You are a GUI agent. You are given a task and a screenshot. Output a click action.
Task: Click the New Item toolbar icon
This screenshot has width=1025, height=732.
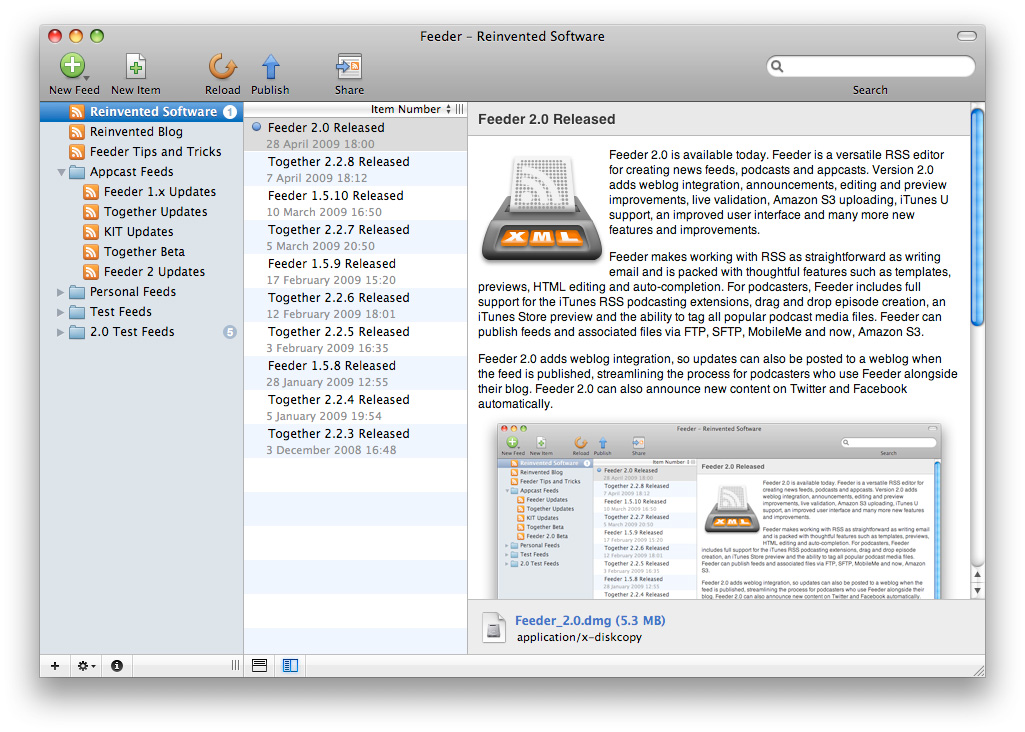(135, 66)
